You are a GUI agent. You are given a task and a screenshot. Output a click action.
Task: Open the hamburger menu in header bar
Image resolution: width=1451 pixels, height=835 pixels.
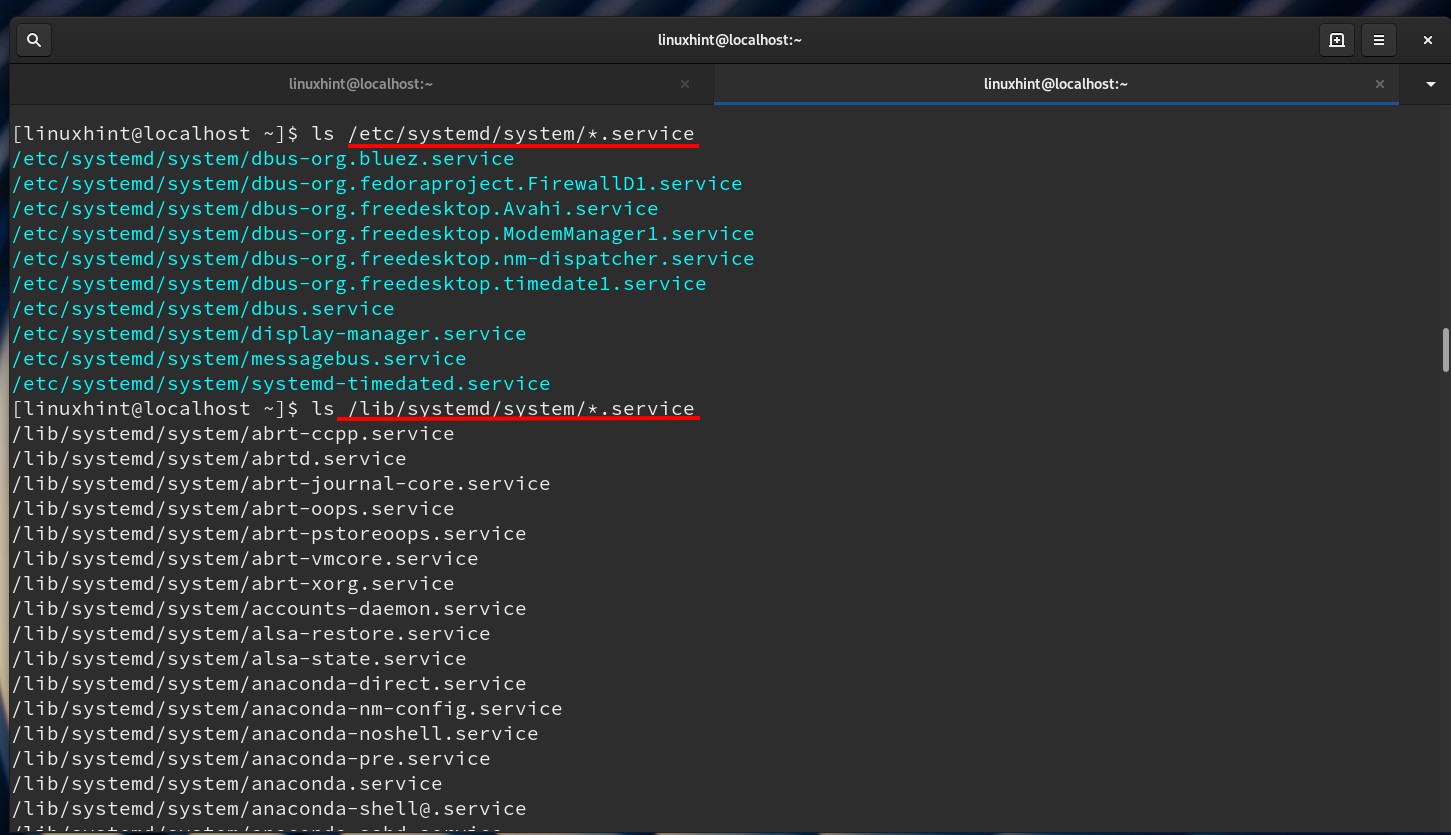(1379, 40)
